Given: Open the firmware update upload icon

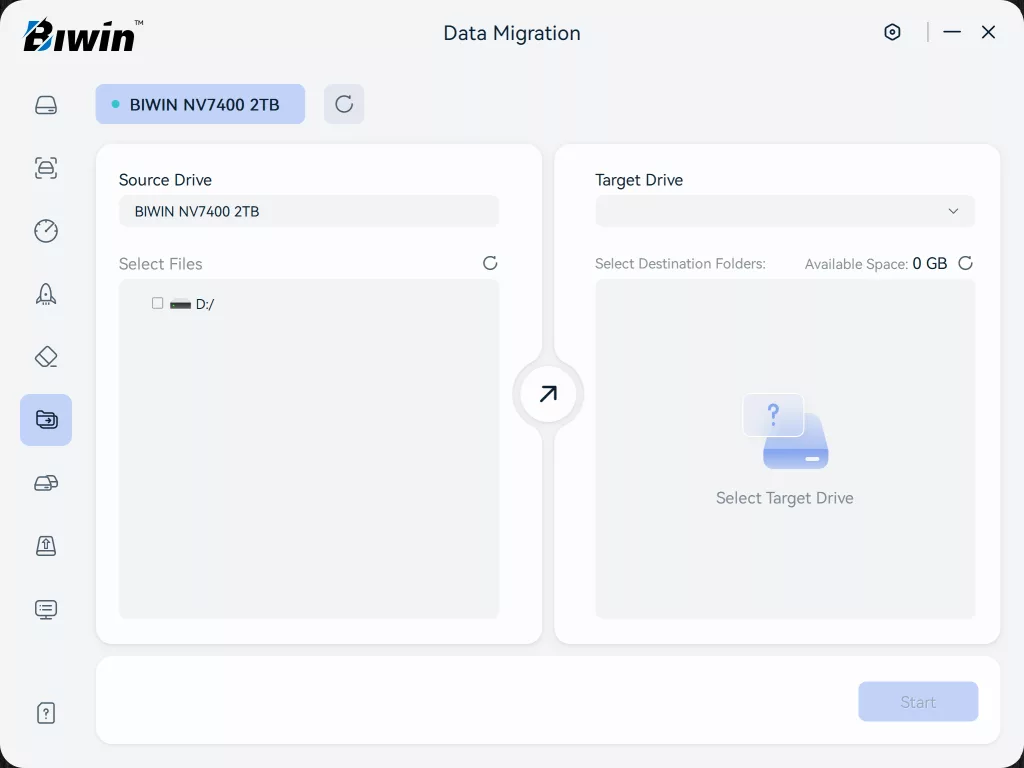Looking at the screenshot, I should tap(46, 545).
